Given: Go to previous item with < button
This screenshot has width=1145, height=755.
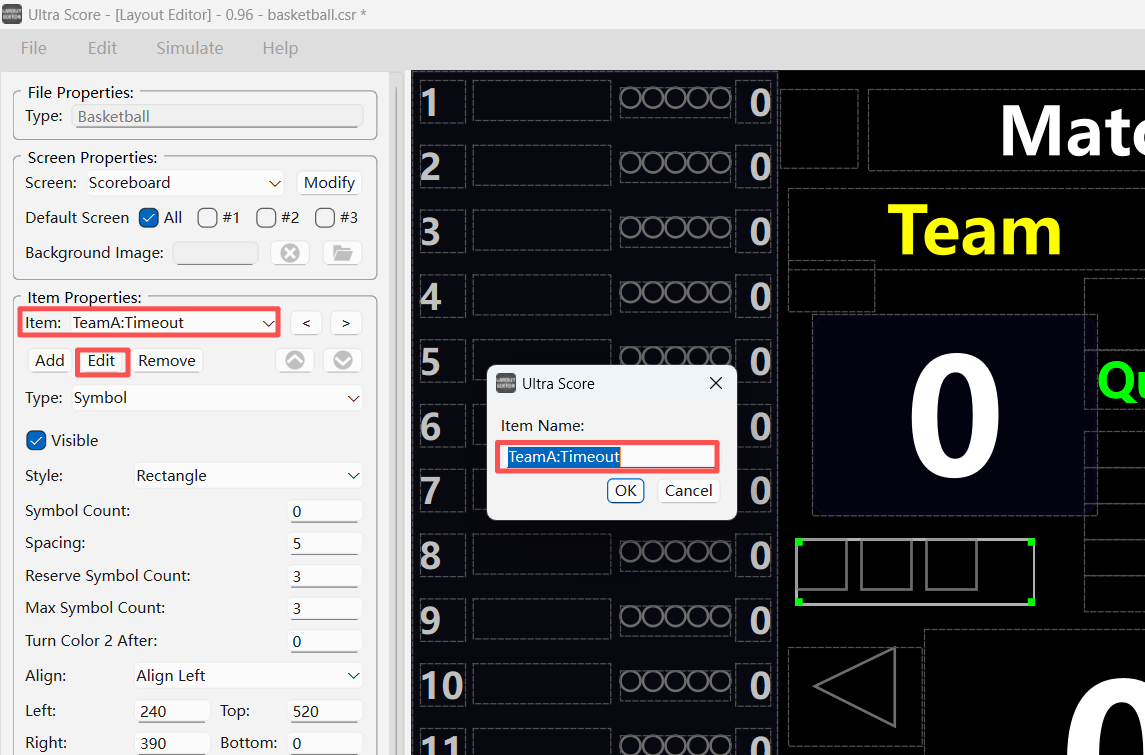Looking at the screenshot, I should (x=307, y=323).
